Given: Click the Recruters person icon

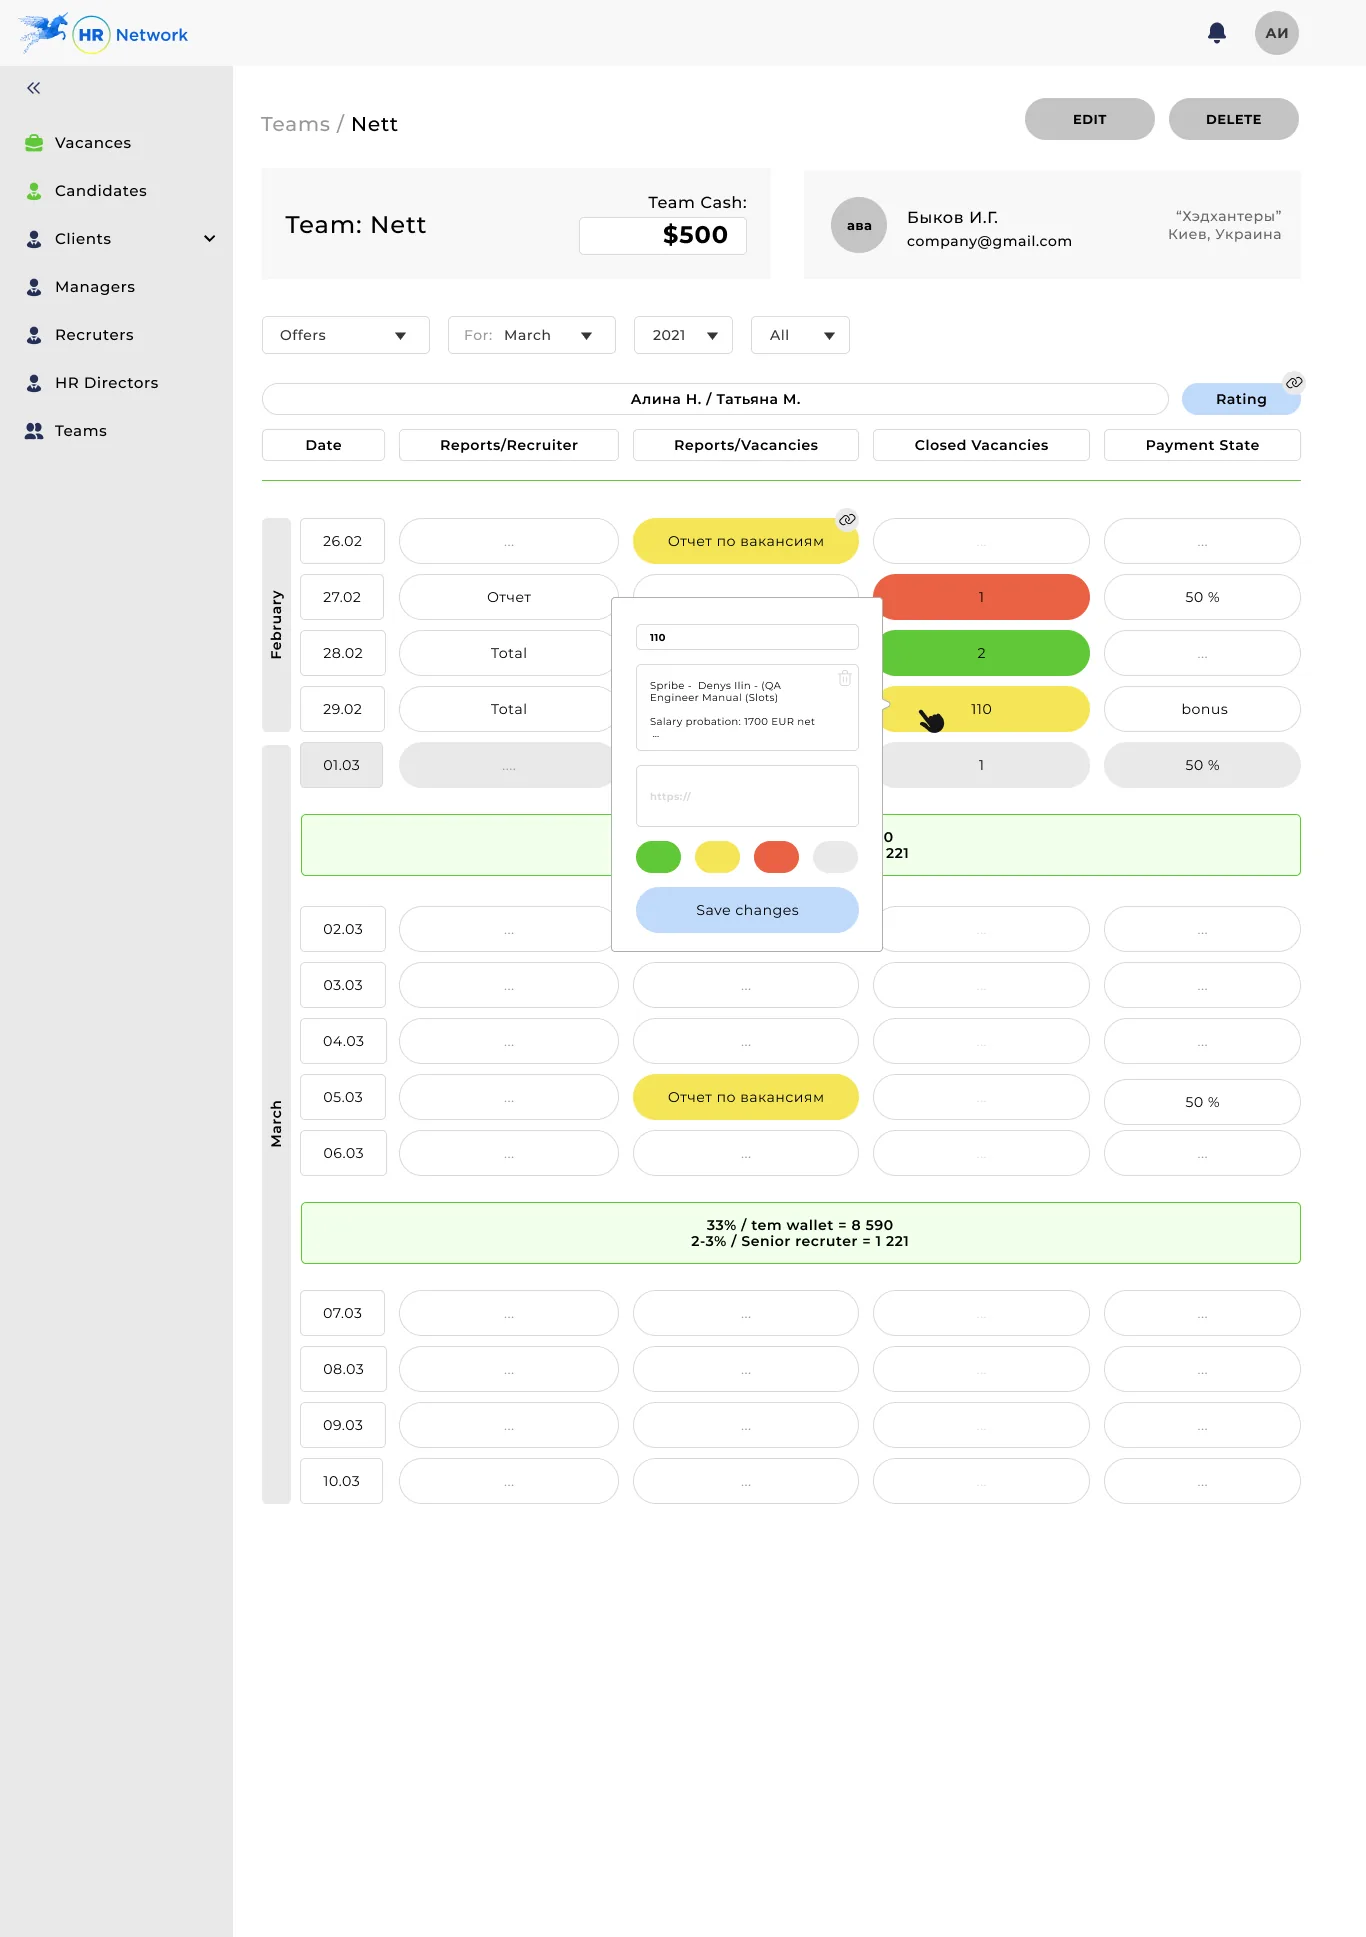Looking at the screenshot, I should coord(34,335).
